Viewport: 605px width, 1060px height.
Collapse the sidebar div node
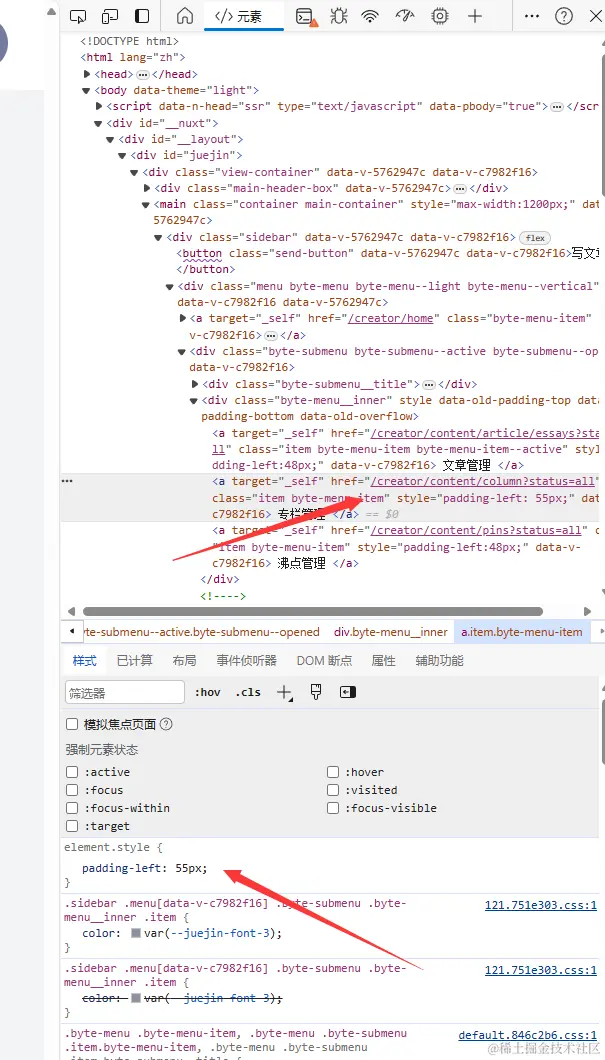(x=159, y=238)
